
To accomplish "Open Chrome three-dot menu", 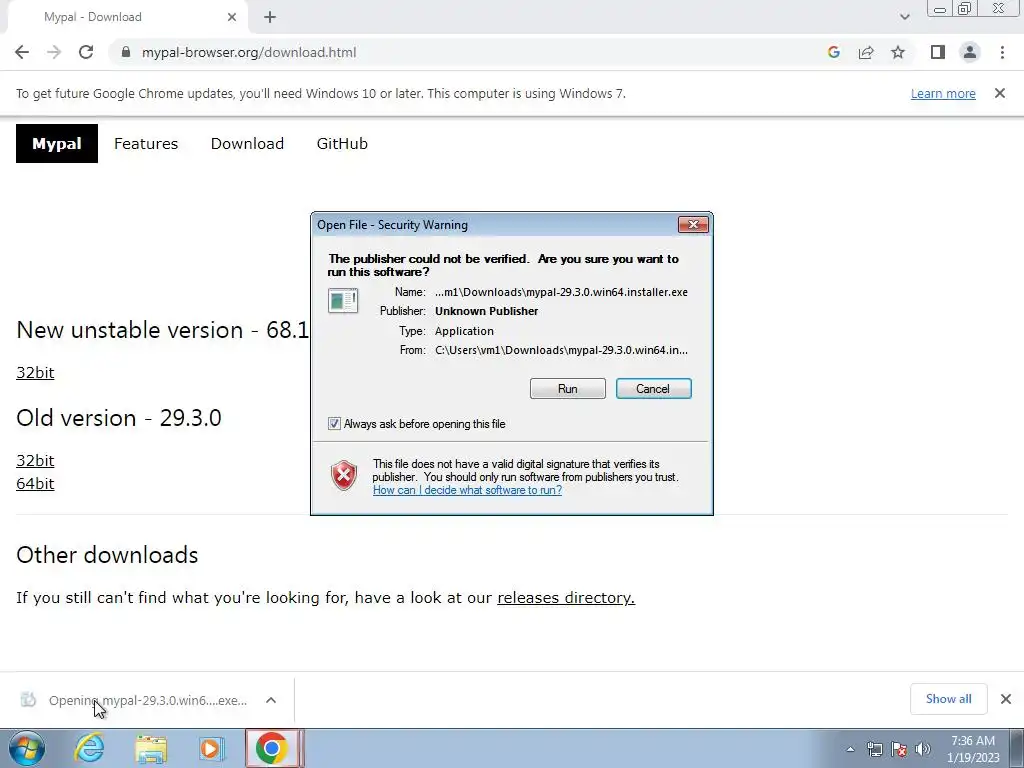I will click(1002, 52).
